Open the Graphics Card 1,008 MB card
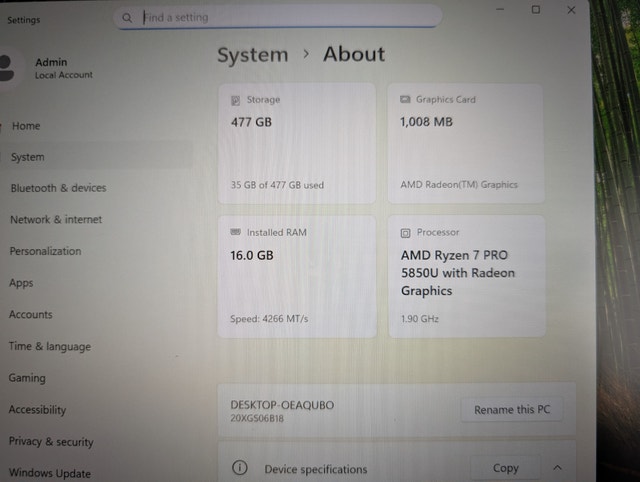Image resolution: width=640 pixels, height=482 pixels. click(466, 143)
